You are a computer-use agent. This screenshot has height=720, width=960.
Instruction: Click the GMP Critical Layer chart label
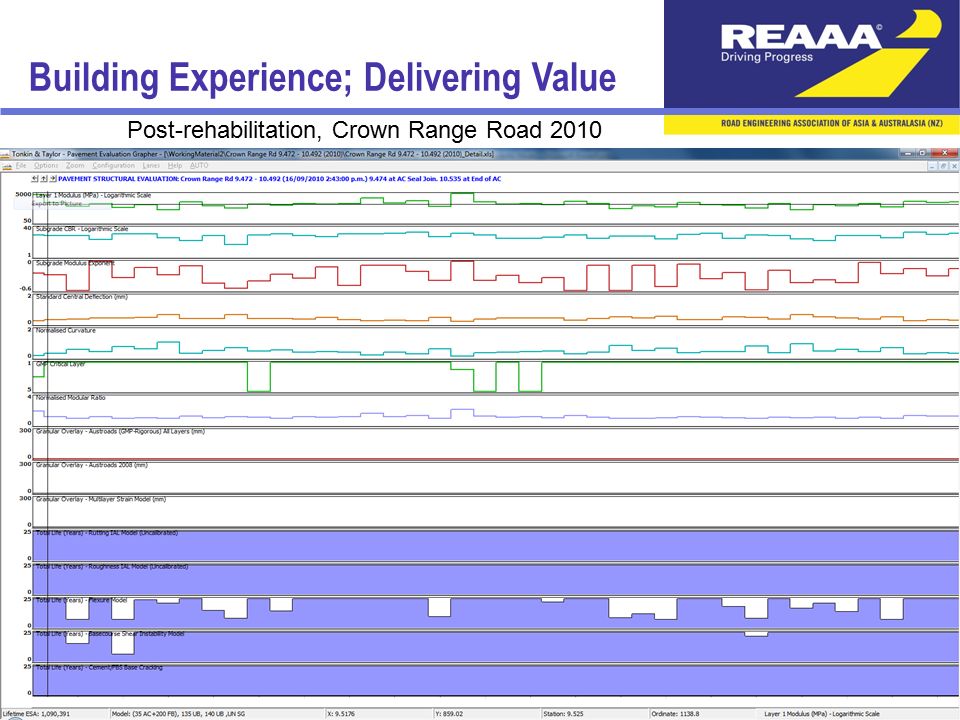[x=61, y=364]
